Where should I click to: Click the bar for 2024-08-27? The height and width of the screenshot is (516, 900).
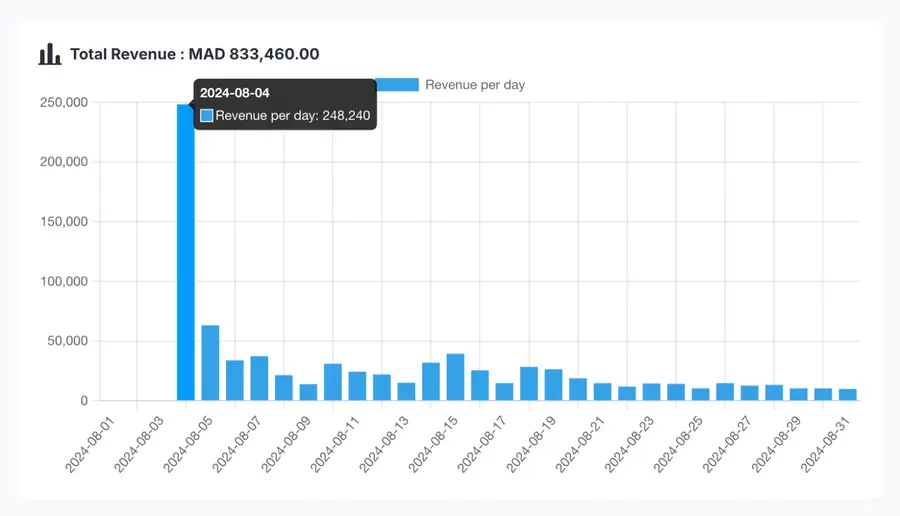pyautogui.click(x=750, y=393)
